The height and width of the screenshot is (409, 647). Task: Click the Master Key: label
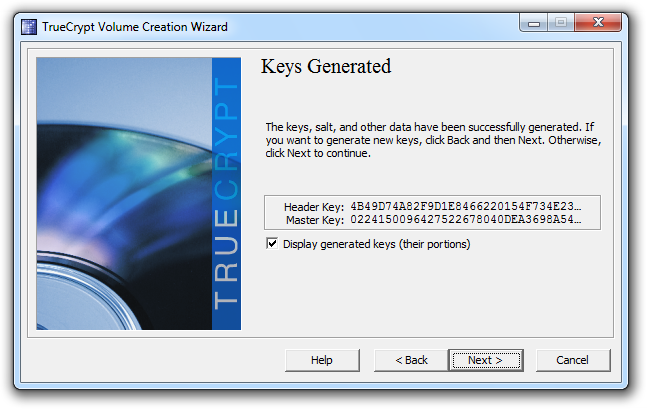tap(315, 220)
